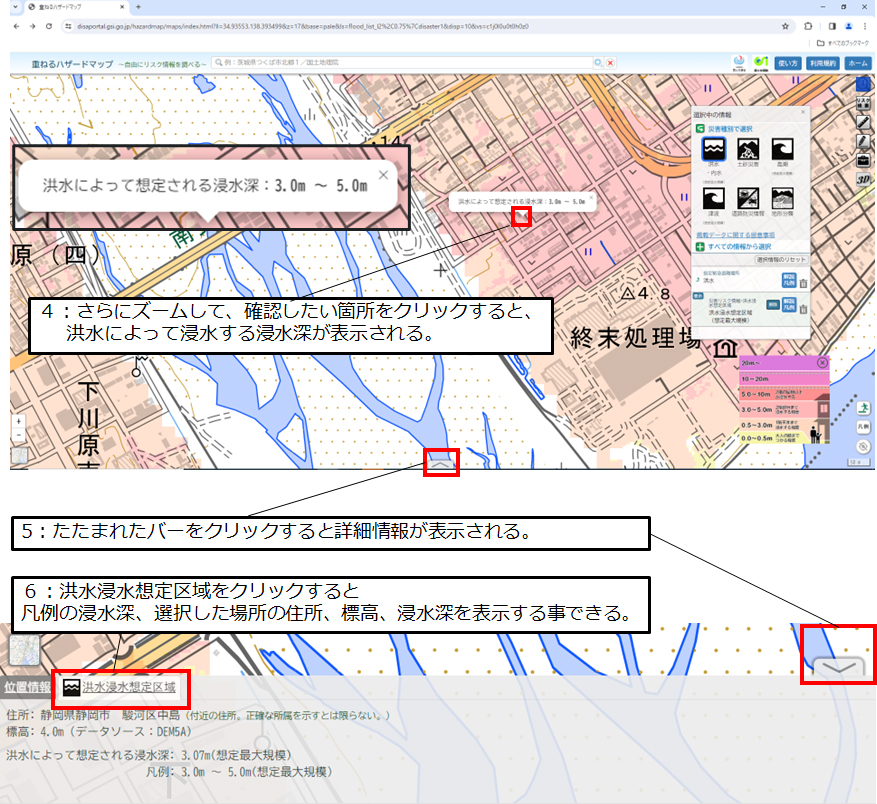Click the small blue button beside 洪水浸水想定区域
This screenshot has height=804, width=877.
coord(772,305)
